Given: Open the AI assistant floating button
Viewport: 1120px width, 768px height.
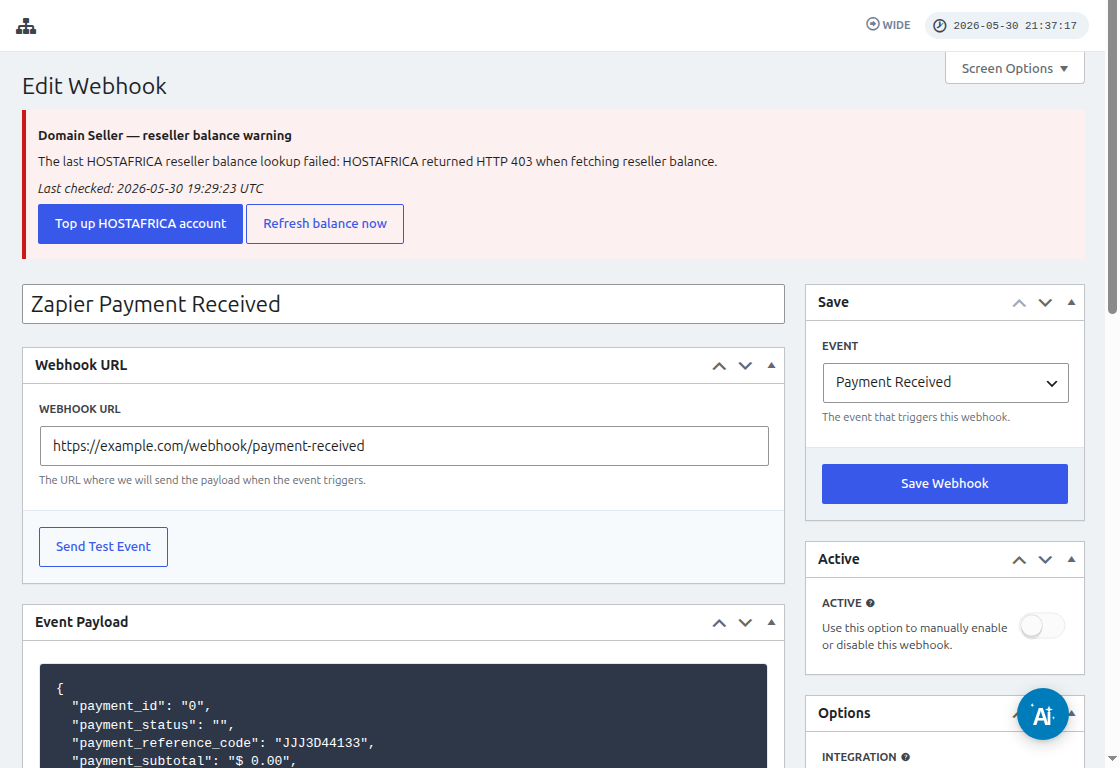Looking at the screenshot, I should click(1043, 714).
